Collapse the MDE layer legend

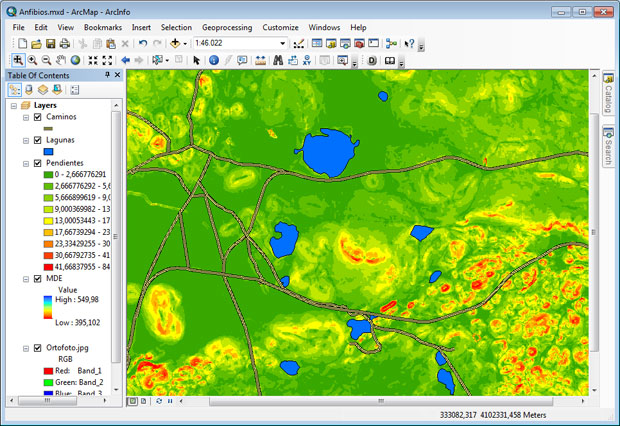(x=26, y=279)
